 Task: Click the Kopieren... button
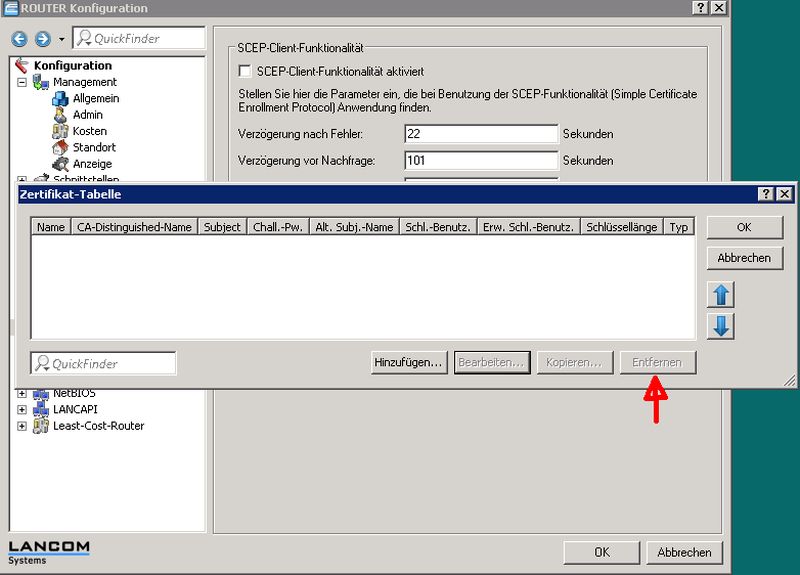pyautogui.click(x=574, y=362)
